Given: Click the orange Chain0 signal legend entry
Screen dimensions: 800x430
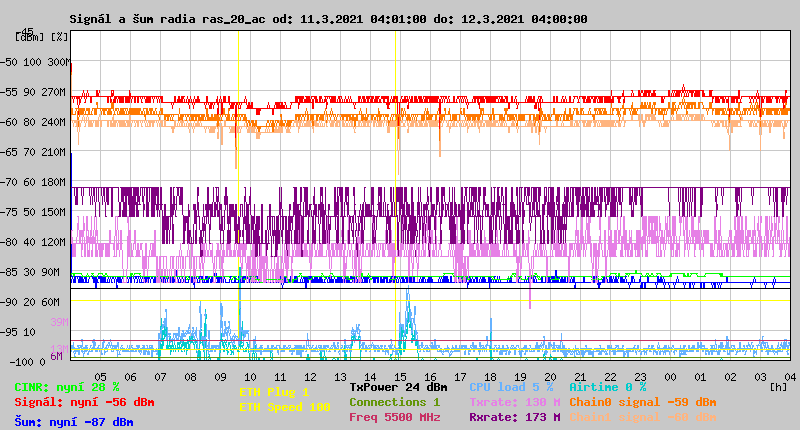Looking at the screenshot, I should point(643,402).
